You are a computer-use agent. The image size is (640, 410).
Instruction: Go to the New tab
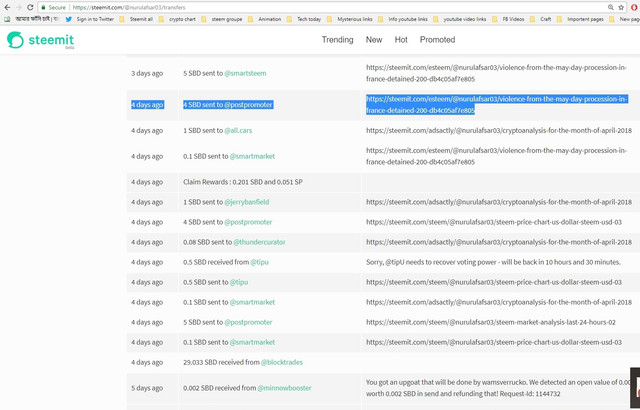click(374, 40)
